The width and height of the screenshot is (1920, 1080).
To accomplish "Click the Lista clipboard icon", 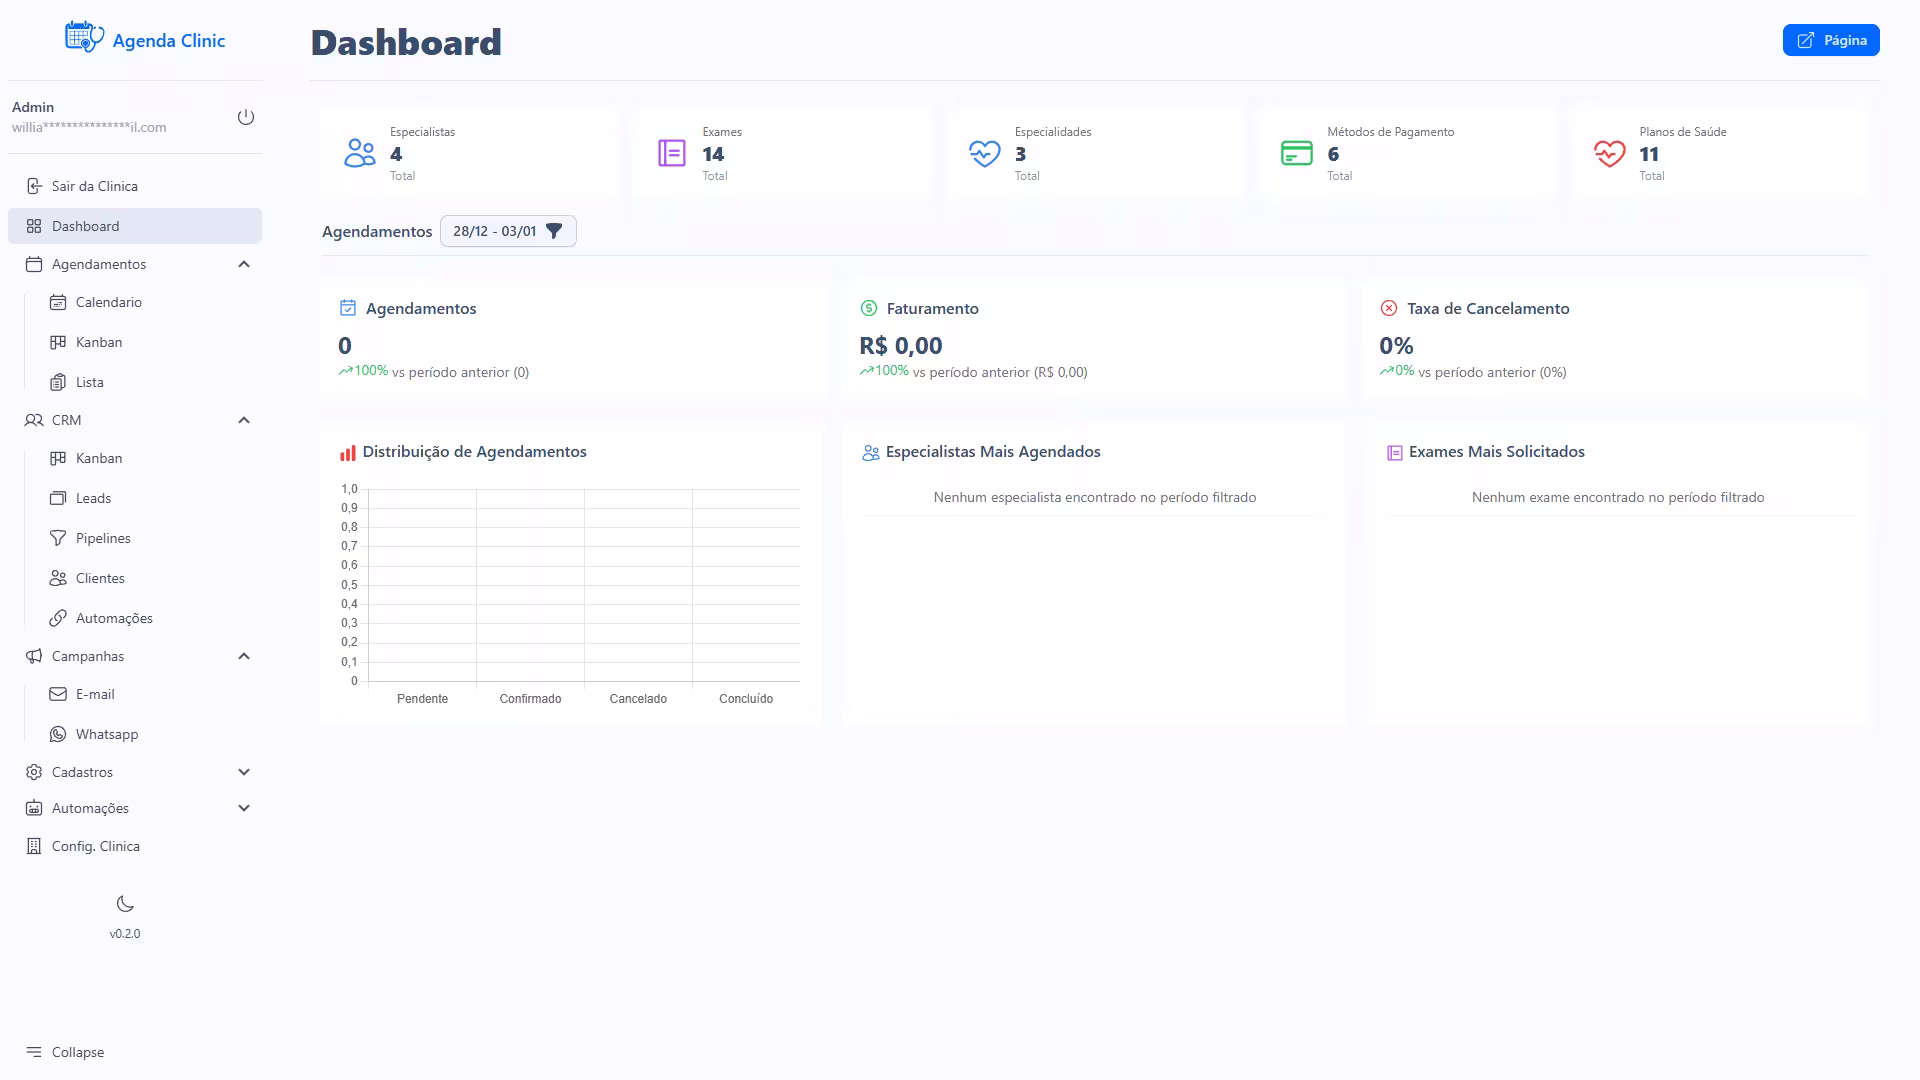I will 58,382.
